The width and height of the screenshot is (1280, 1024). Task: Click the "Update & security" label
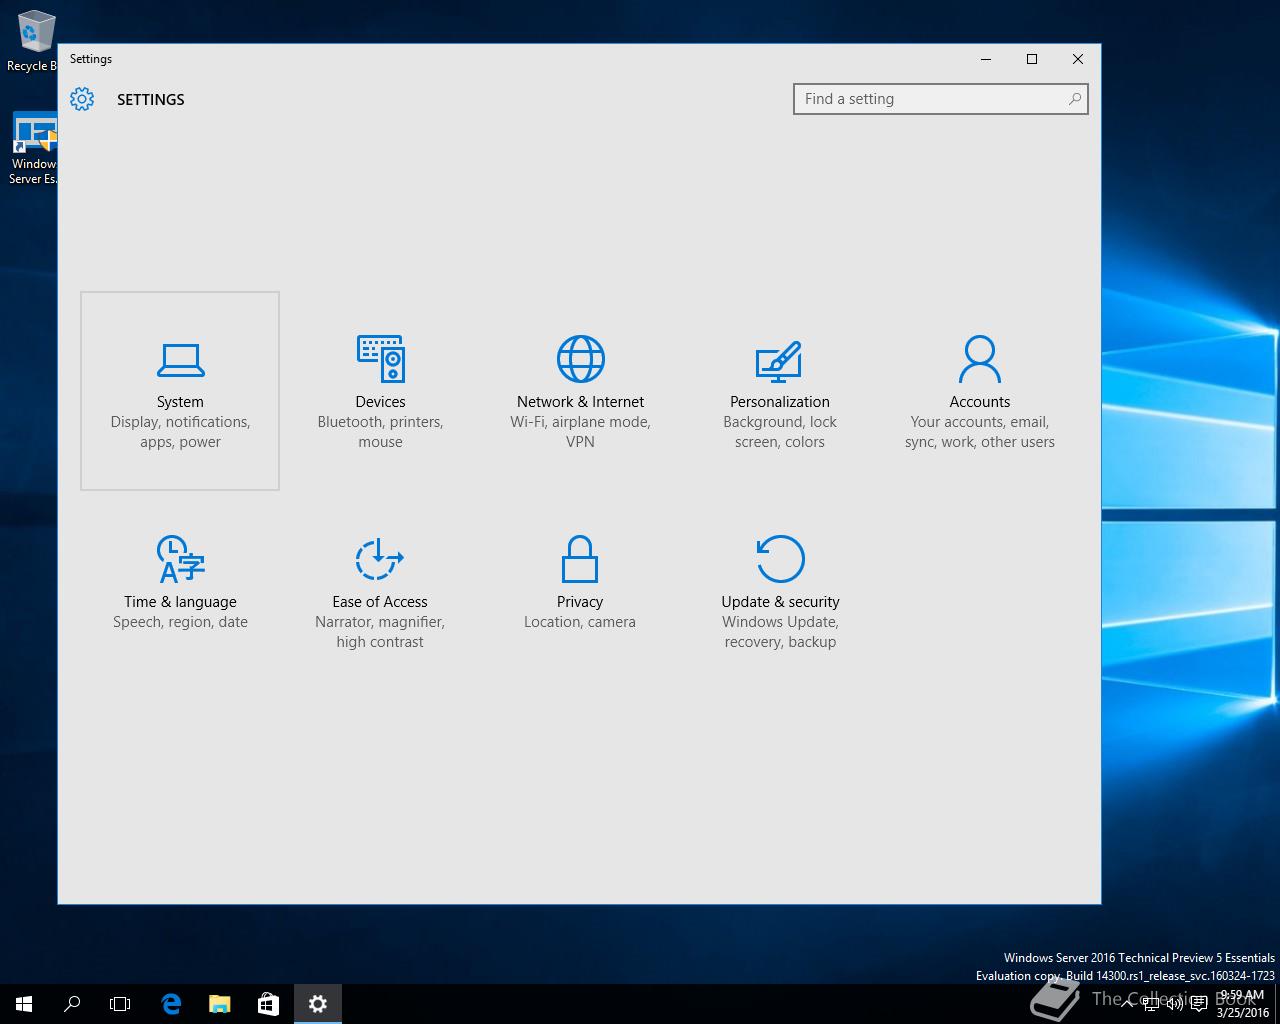pyautogui.click(x=780, y=602)
